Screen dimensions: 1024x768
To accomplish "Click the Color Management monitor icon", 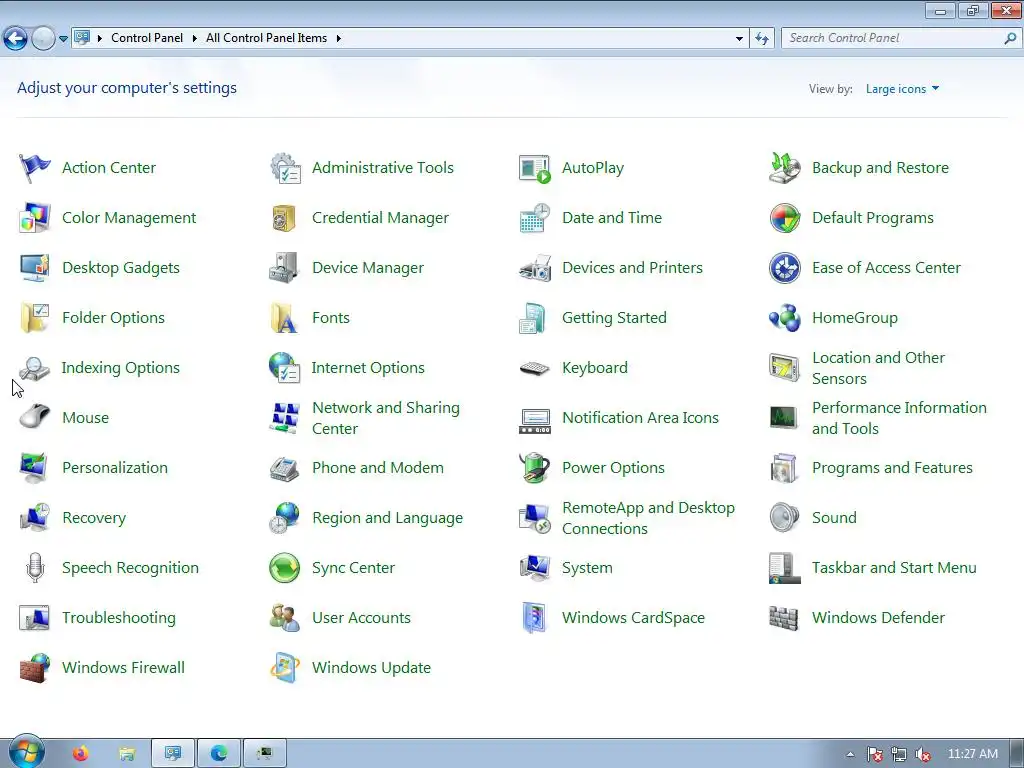I will click(35, 218).
